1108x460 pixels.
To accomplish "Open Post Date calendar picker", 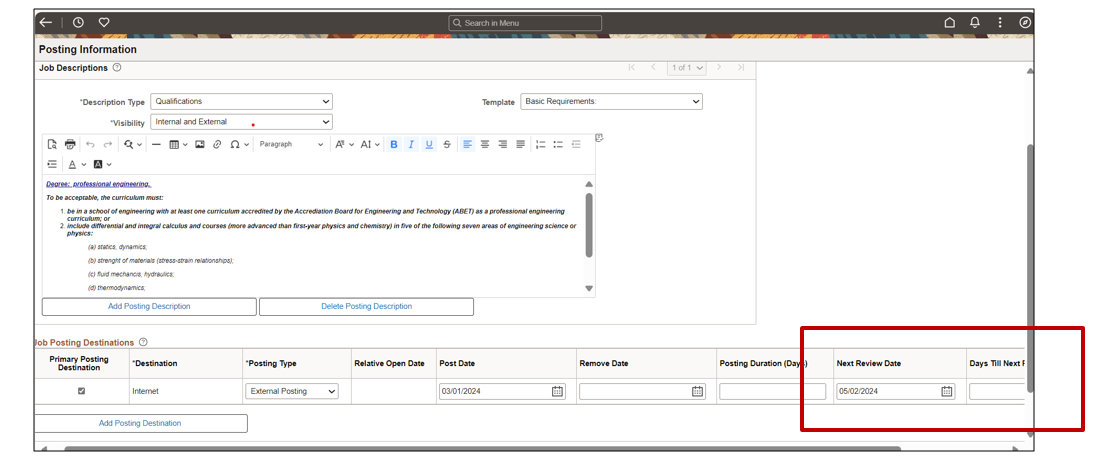I will [557, 391].
